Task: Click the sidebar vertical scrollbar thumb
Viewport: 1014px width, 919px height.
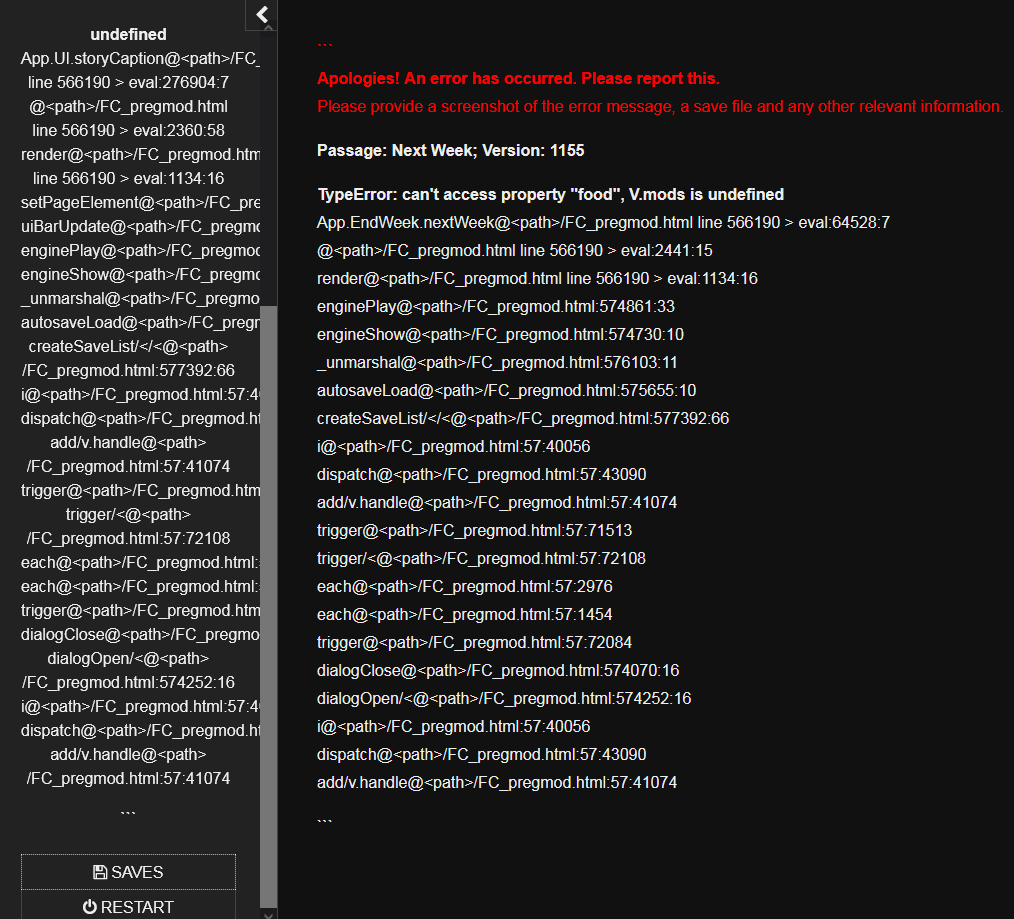Action: [x=268, y=600]
